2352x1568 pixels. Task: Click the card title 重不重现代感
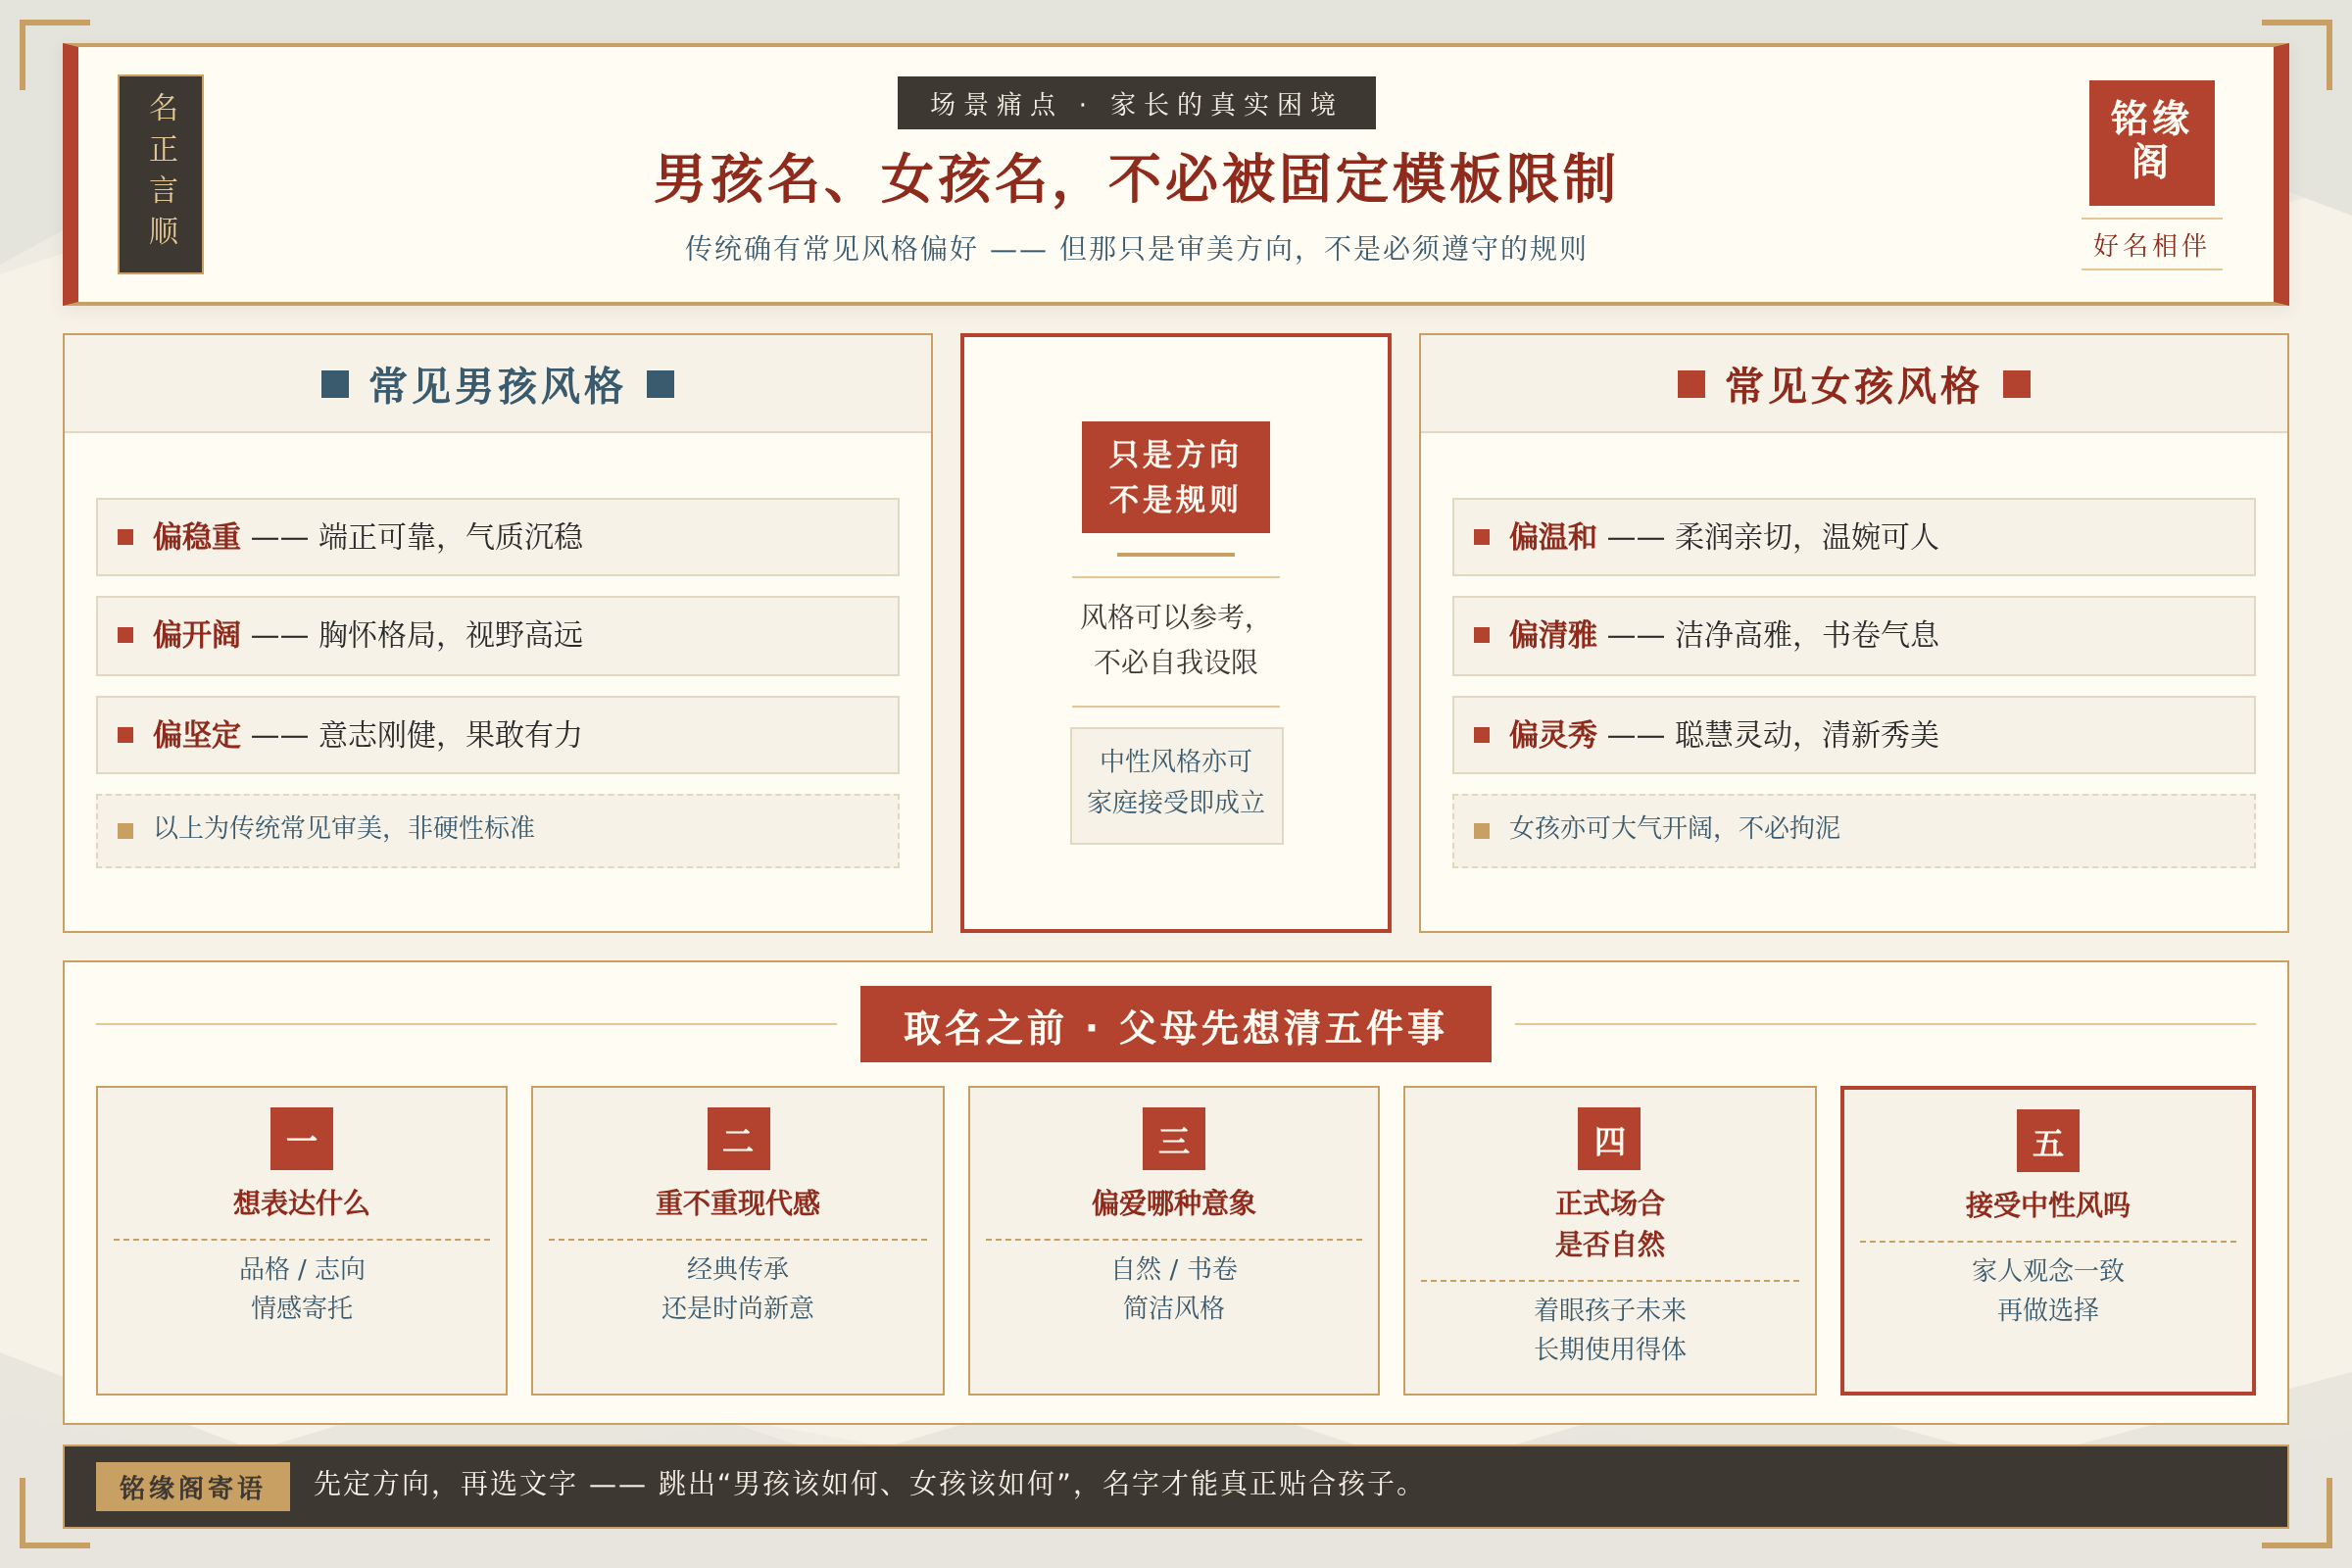point(738,1202)
